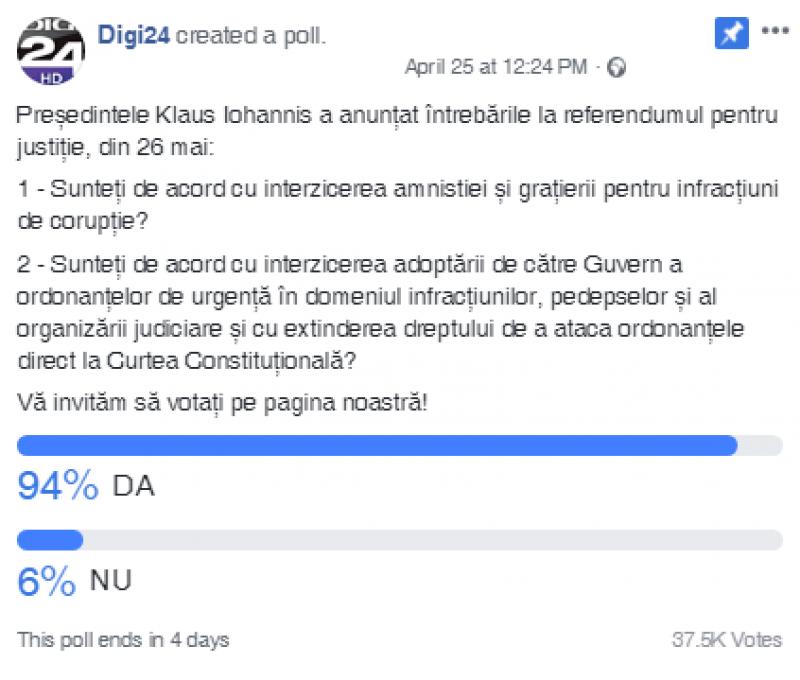Click "This poll ends in 4 days" text
The image size is (800, 680).
(x=123, y=640)
